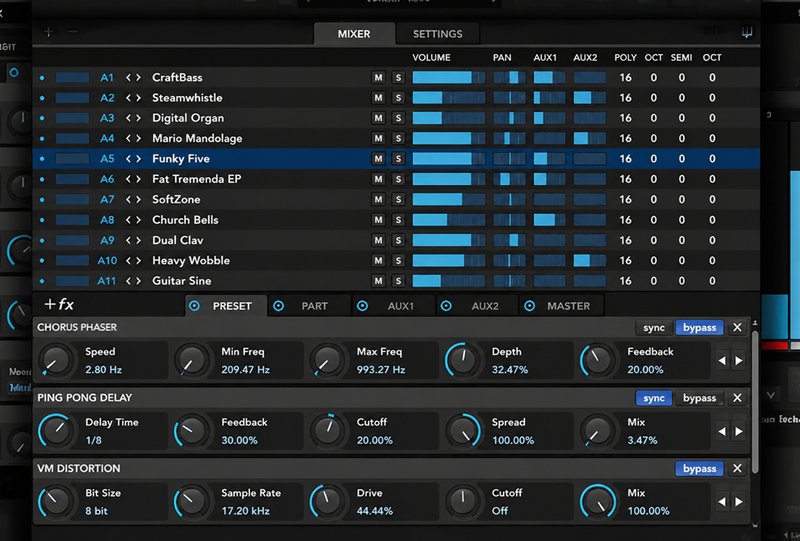Click Fat Tremenda EP pan bar

(x=509, y=179)
